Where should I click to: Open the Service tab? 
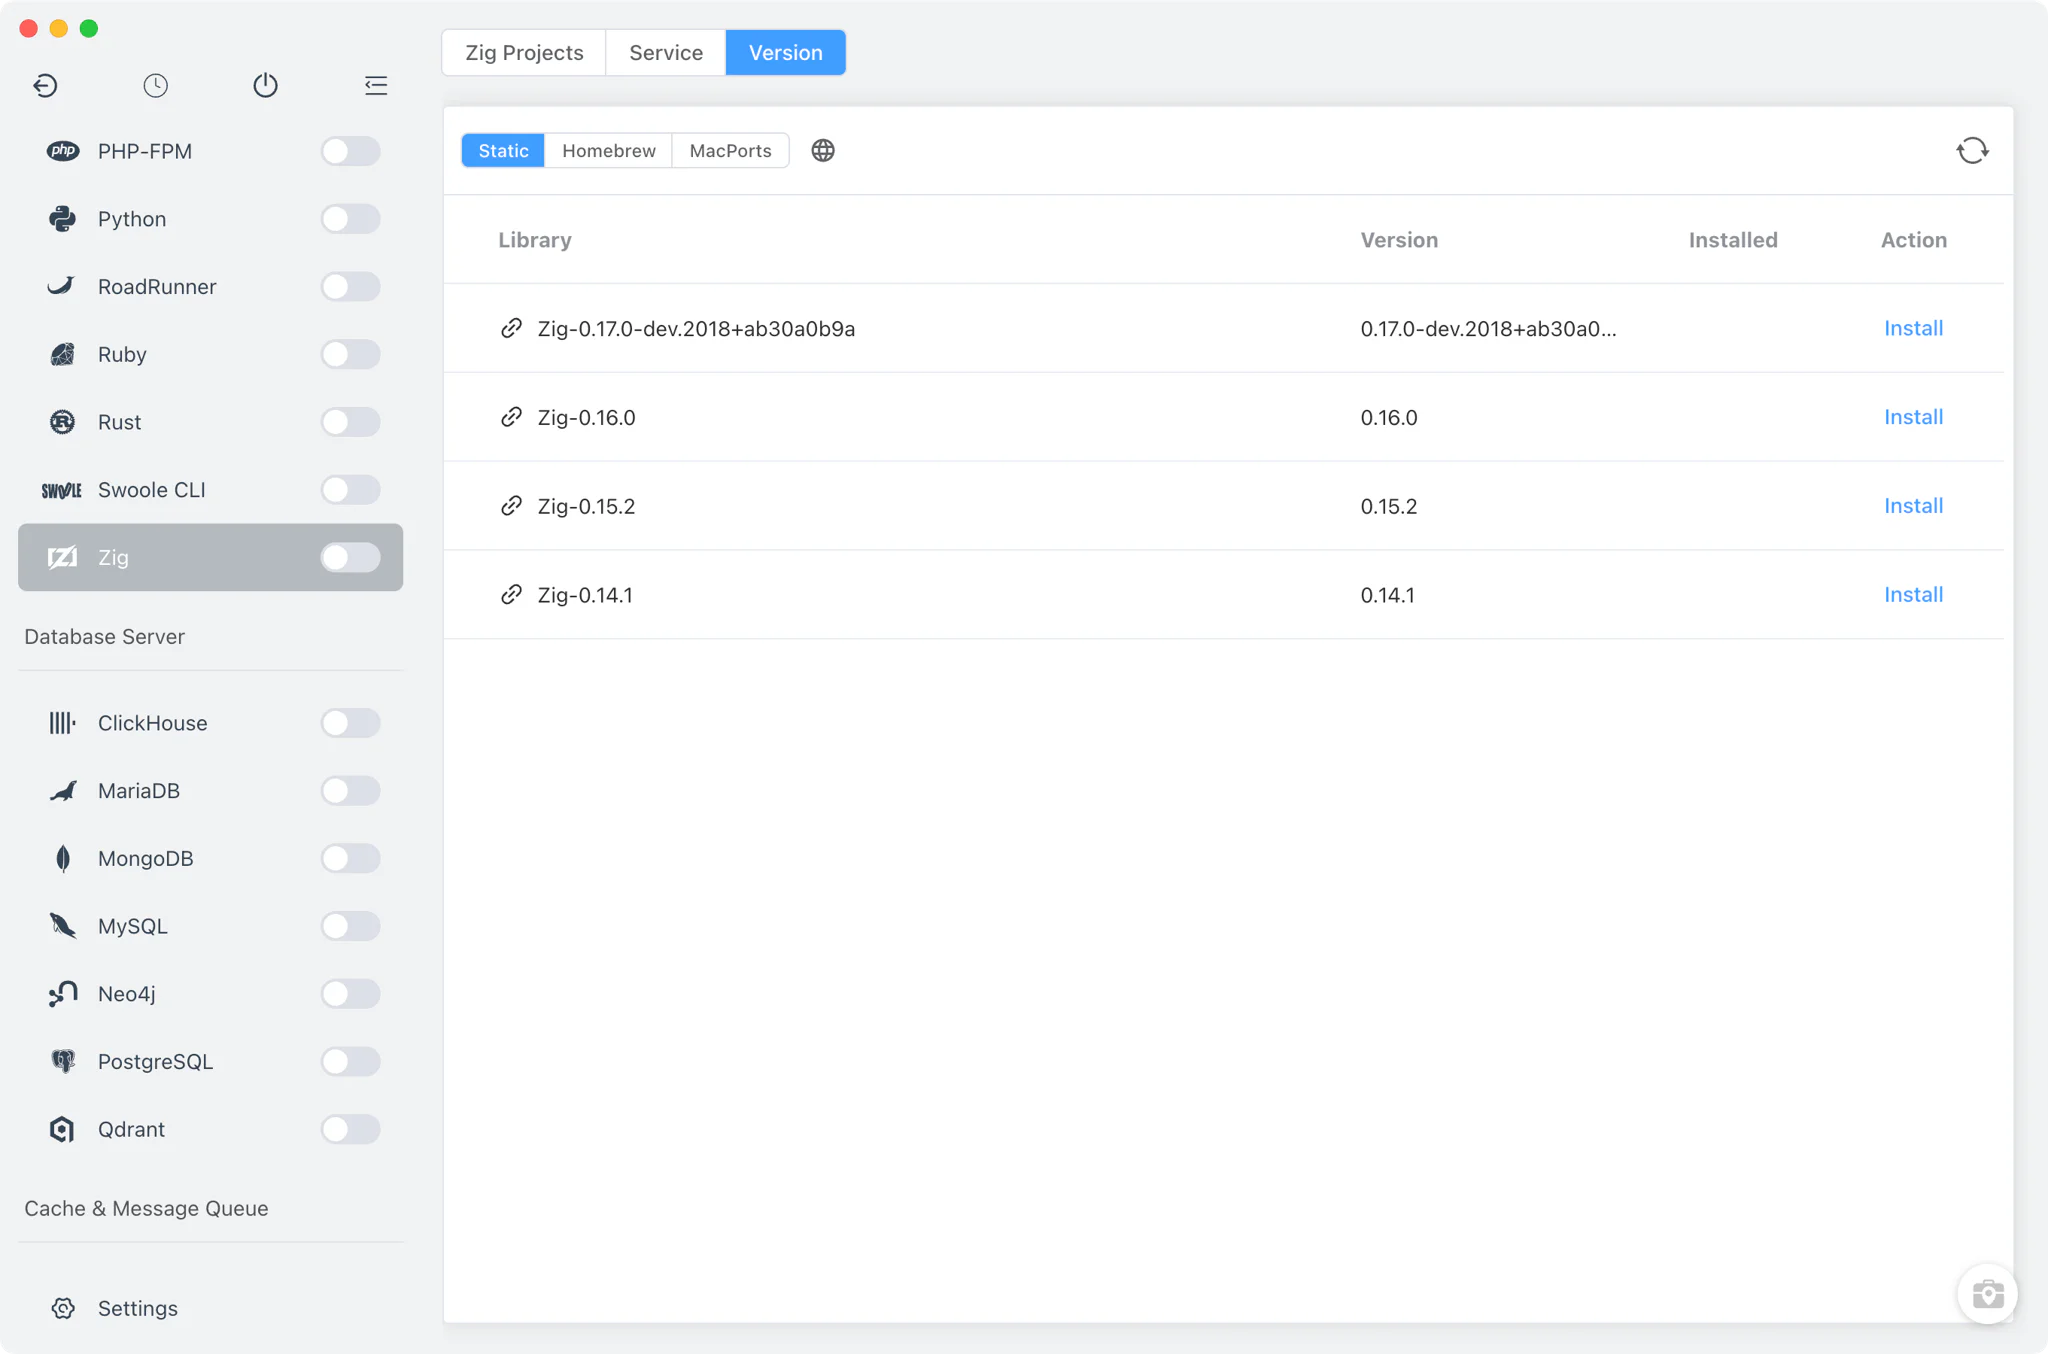click(666, 52)
